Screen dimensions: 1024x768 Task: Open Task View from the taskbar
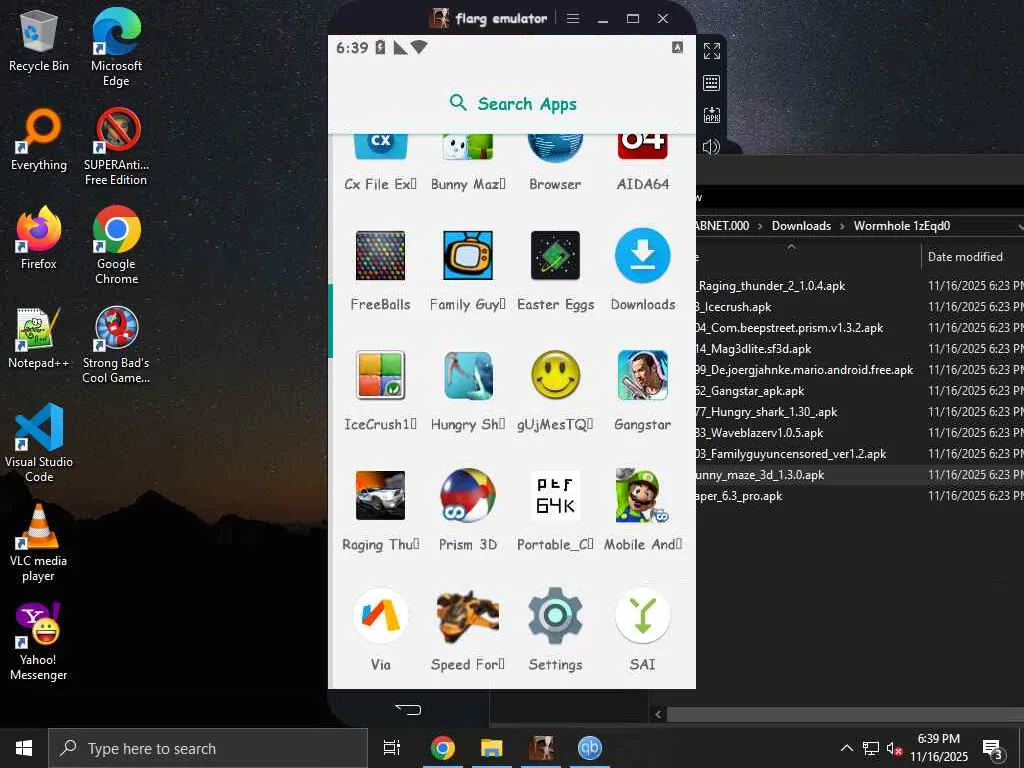[x=392, y=748]
